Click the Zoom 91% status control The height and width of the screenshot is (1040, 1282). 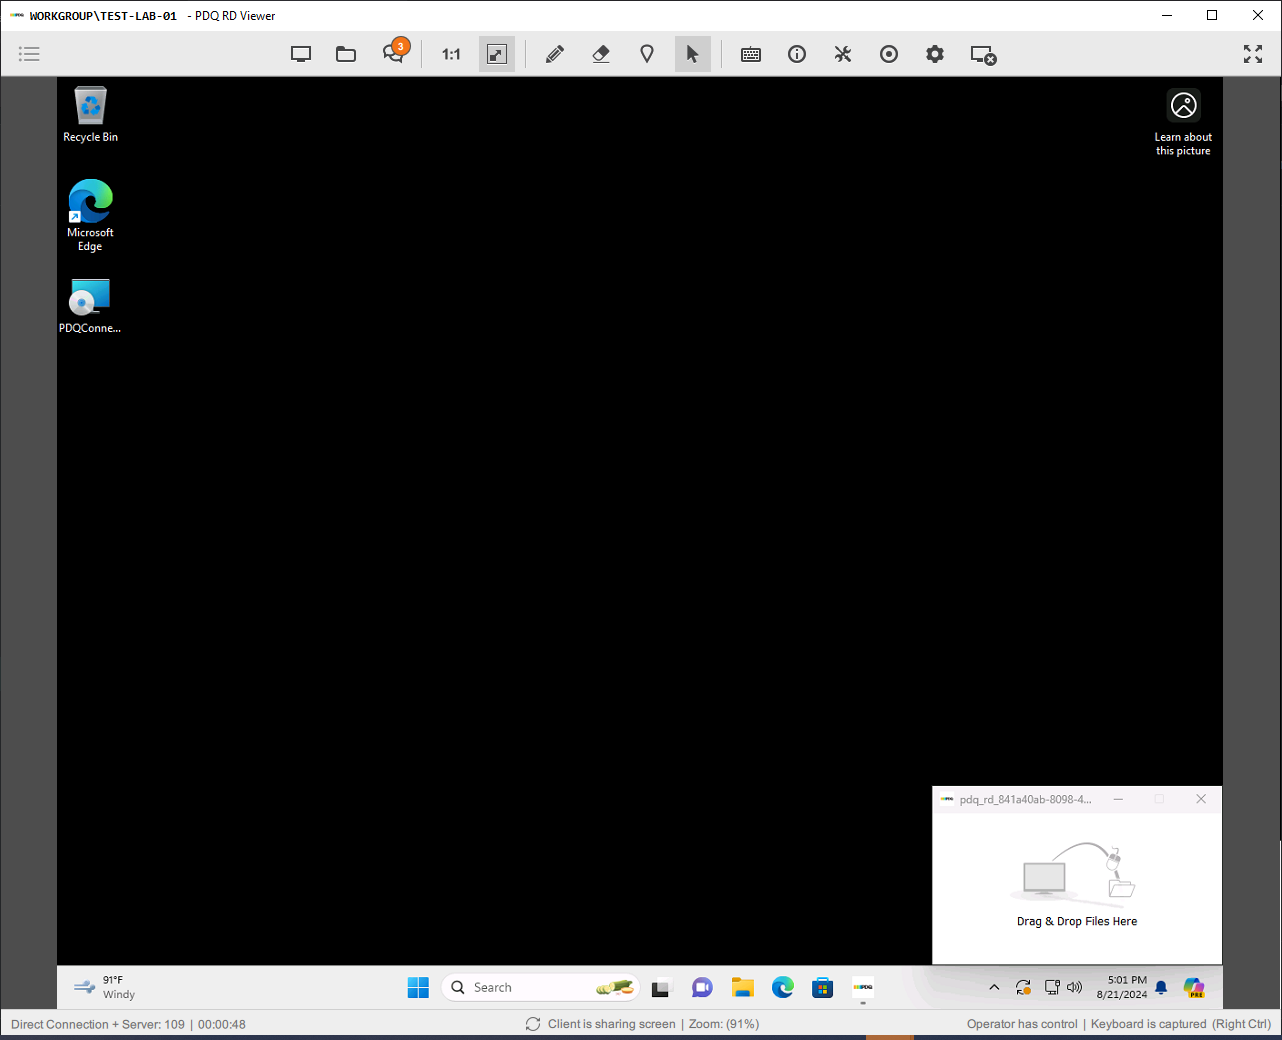[723, 1024]
